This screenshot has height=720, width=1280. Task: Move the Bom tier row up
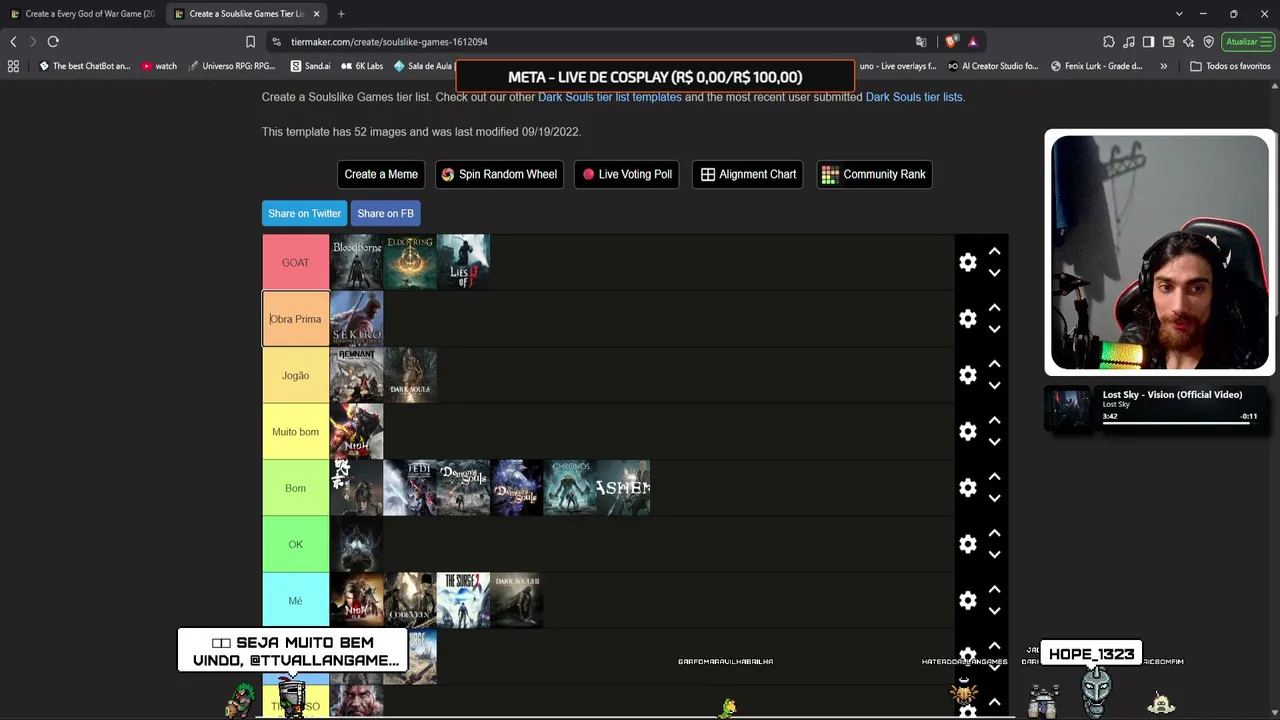[x=994, y=477]
